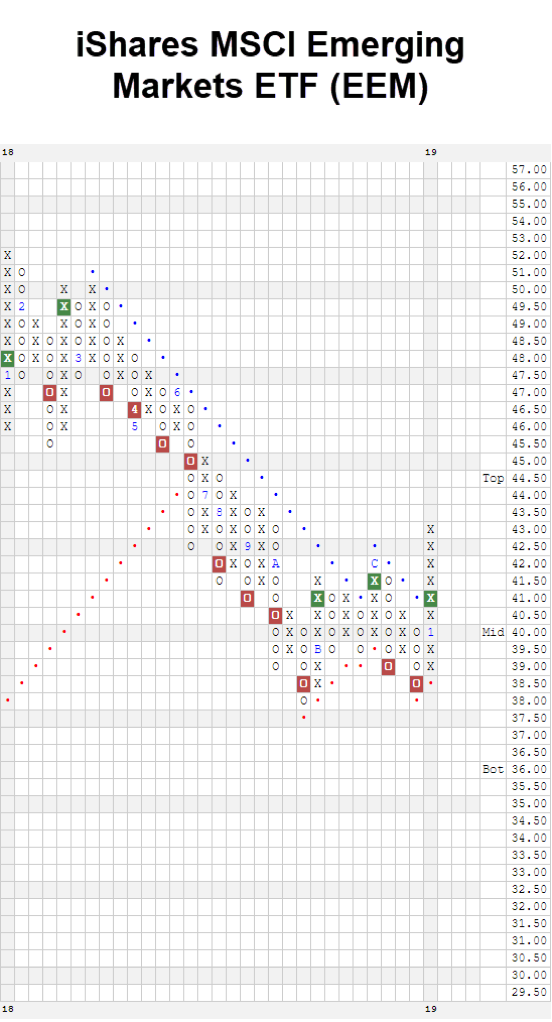Select the 44.50 price label
This screenshot has height=1022, width=552.
tap(529, 478)
